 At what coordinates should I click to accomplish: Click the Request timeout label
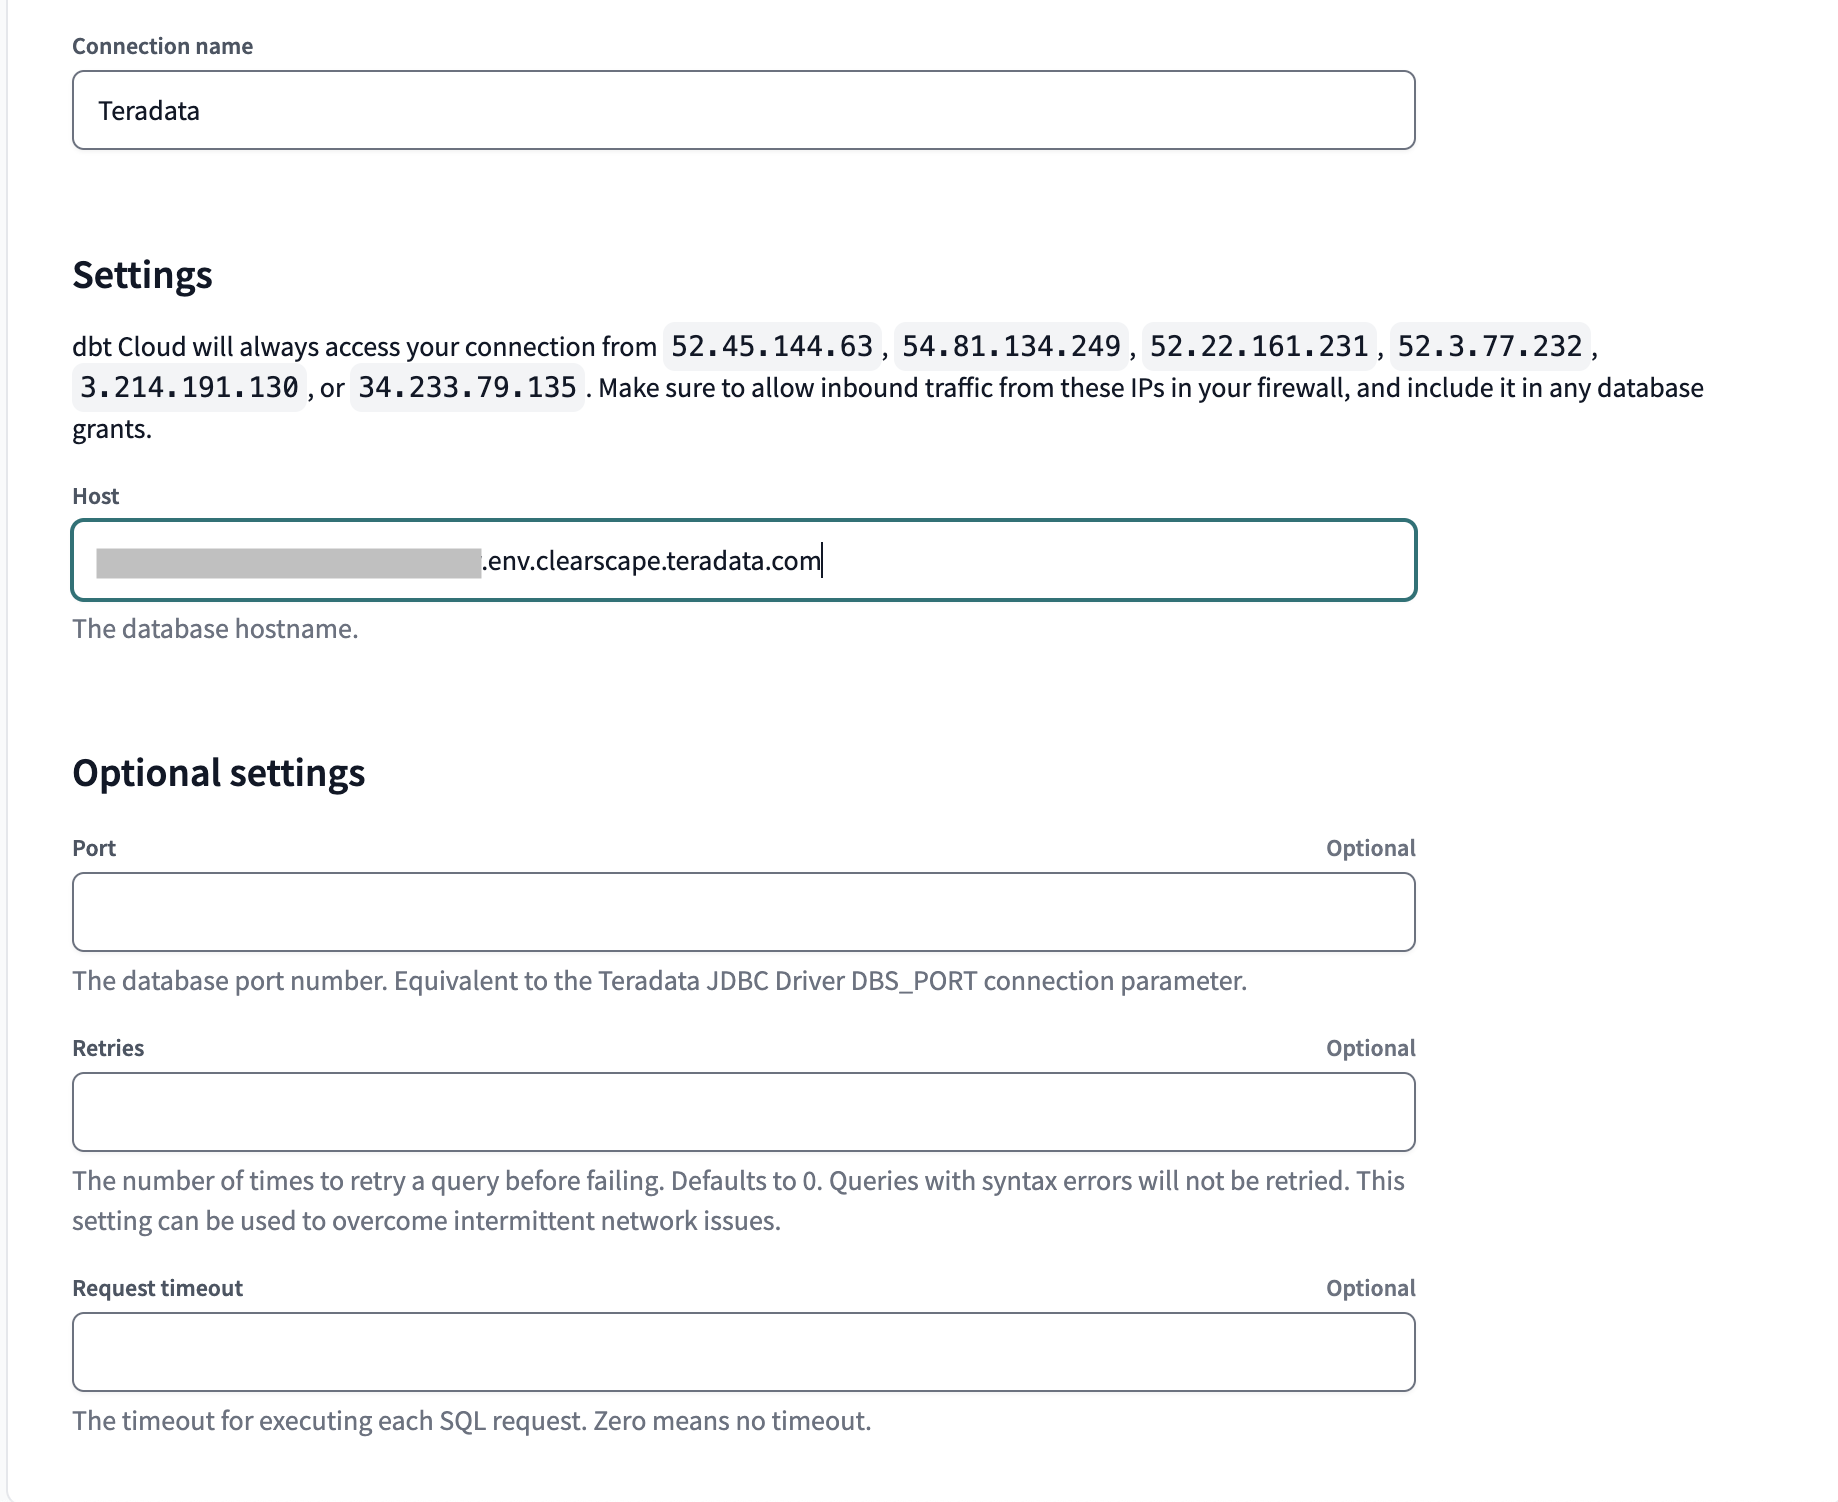pos(157,1288)
